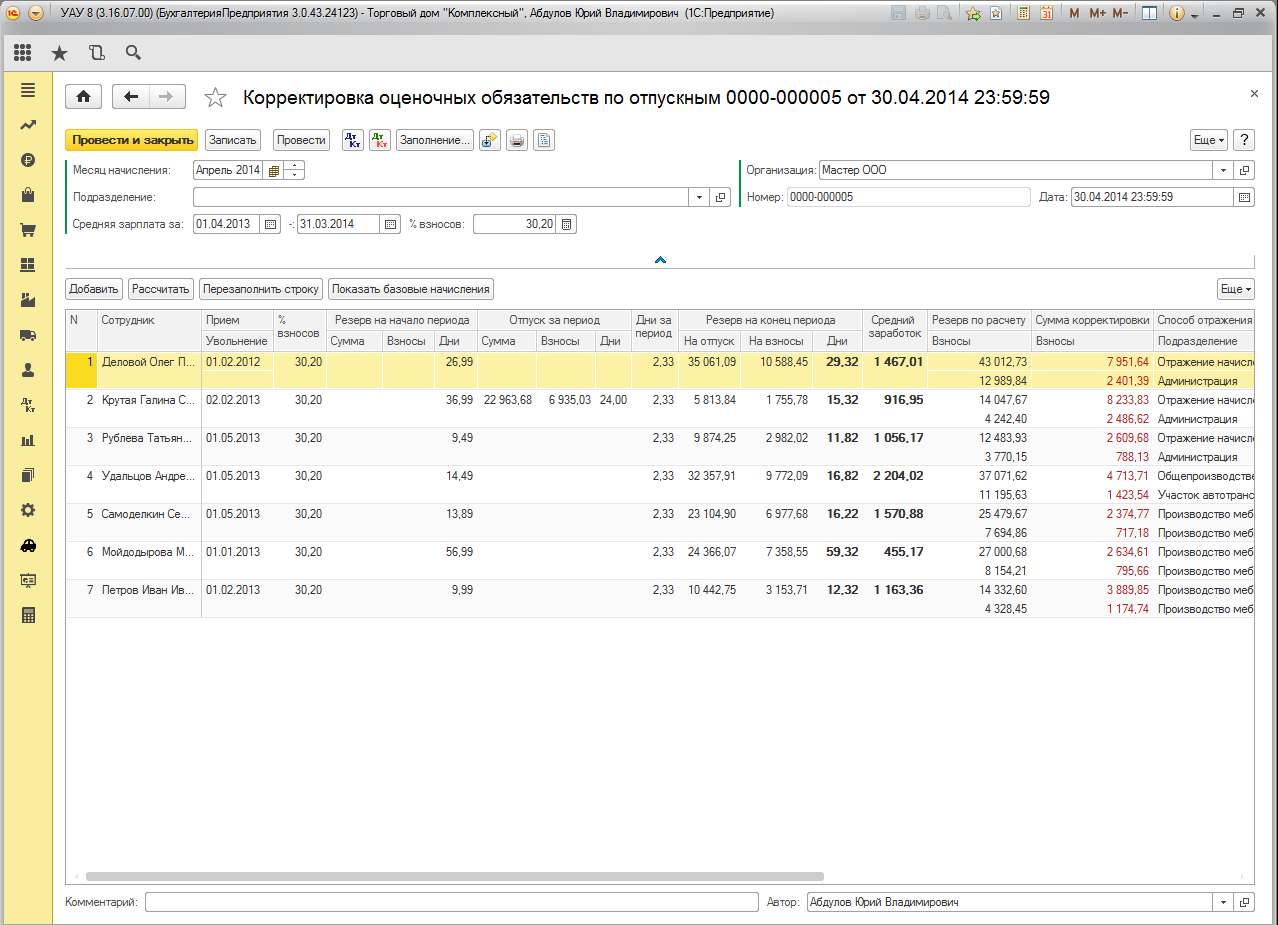Image resolution: width=1278 pixels, height=925 pixels.
Task: Collapse the header with blue chevron
Action: 660,260
